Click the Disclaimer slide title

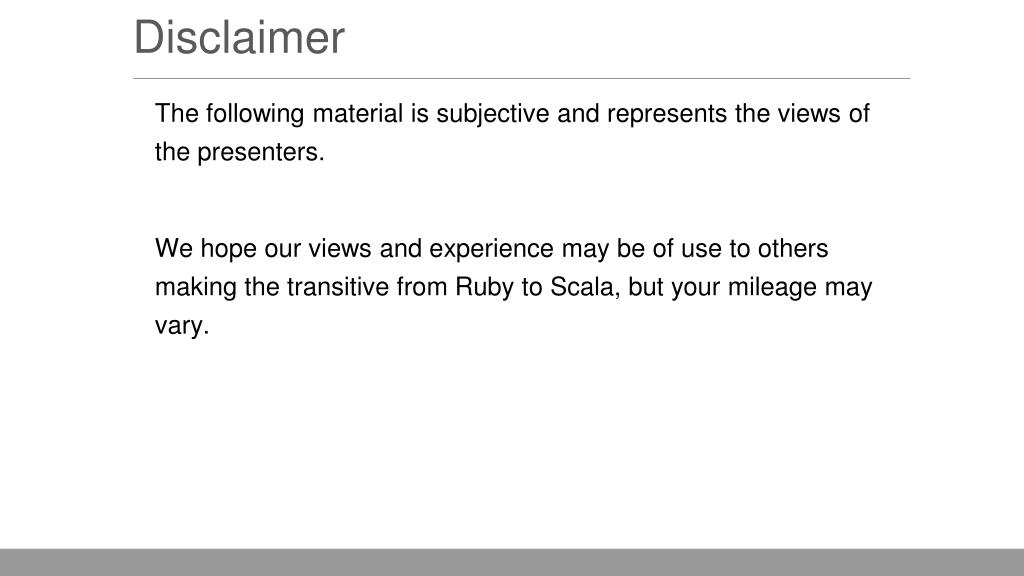[239, 38]
